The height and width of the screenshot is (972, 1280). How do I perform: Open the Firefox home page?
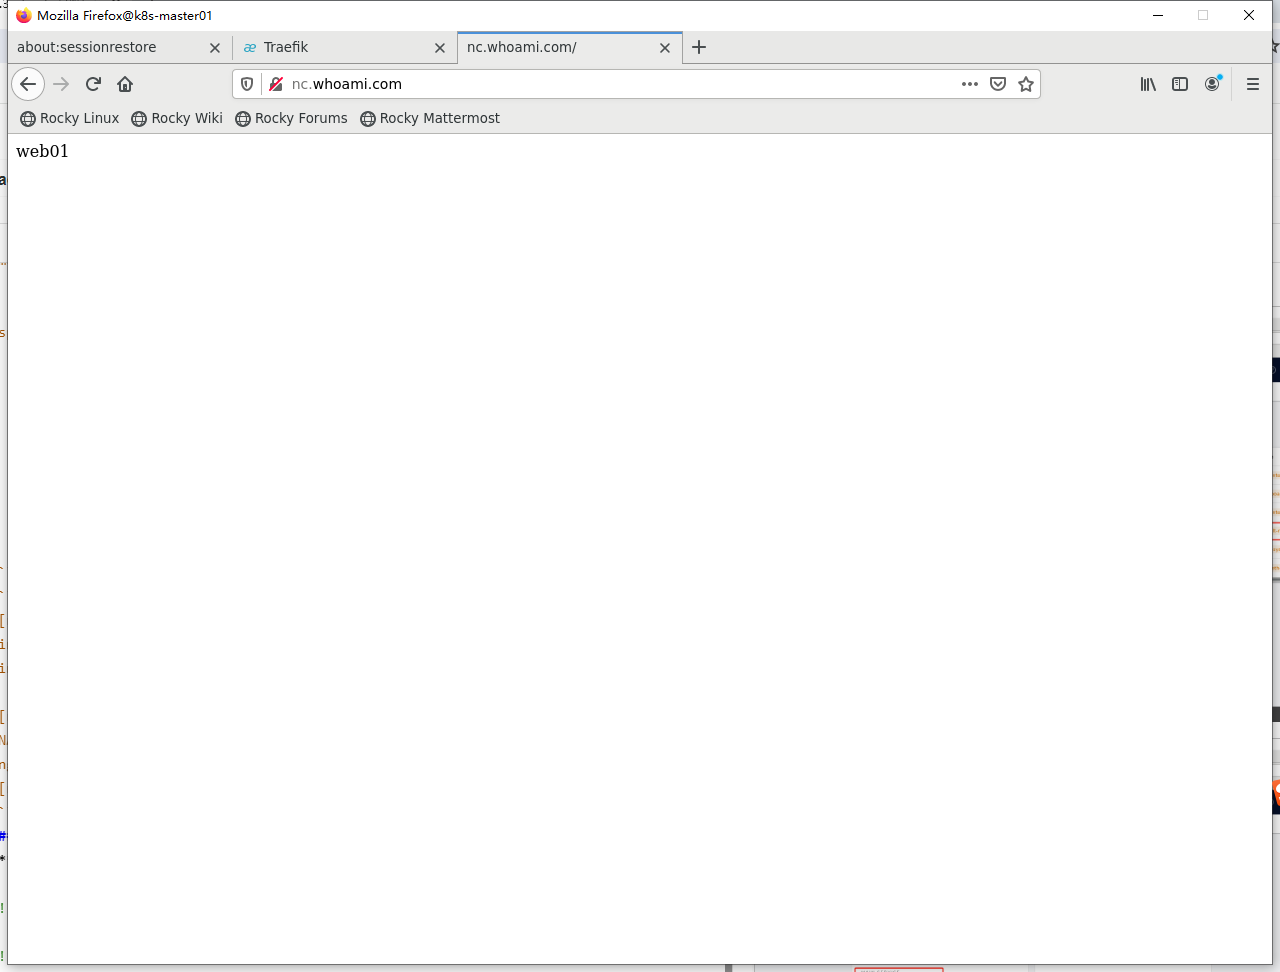[x=125, y=84]
